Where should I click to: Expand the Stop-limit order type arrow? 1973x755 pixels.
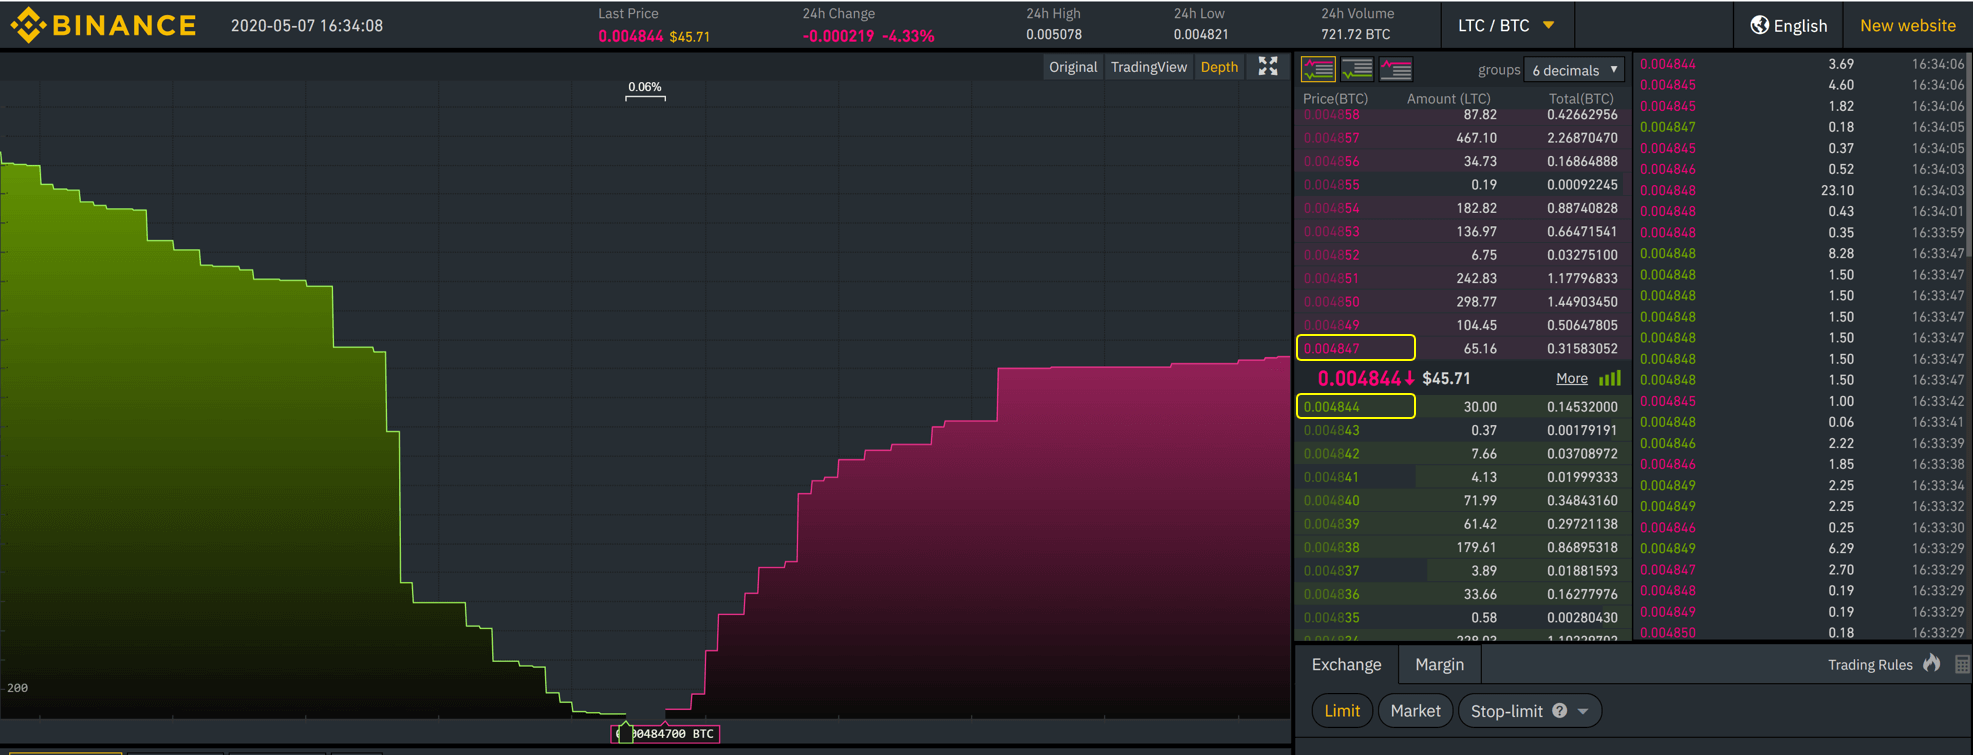point(1583,712)
